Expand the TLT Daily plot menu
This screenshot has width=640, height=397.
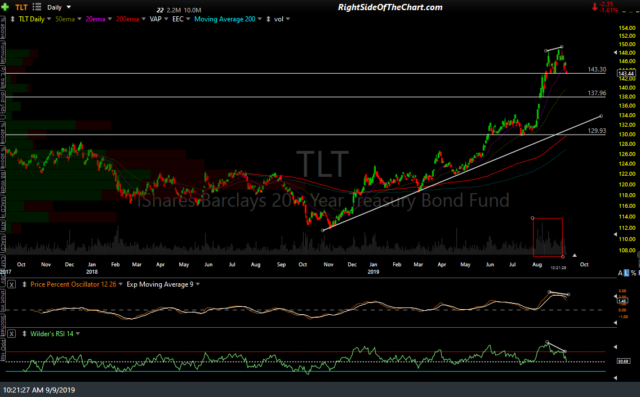pos(49,19)
